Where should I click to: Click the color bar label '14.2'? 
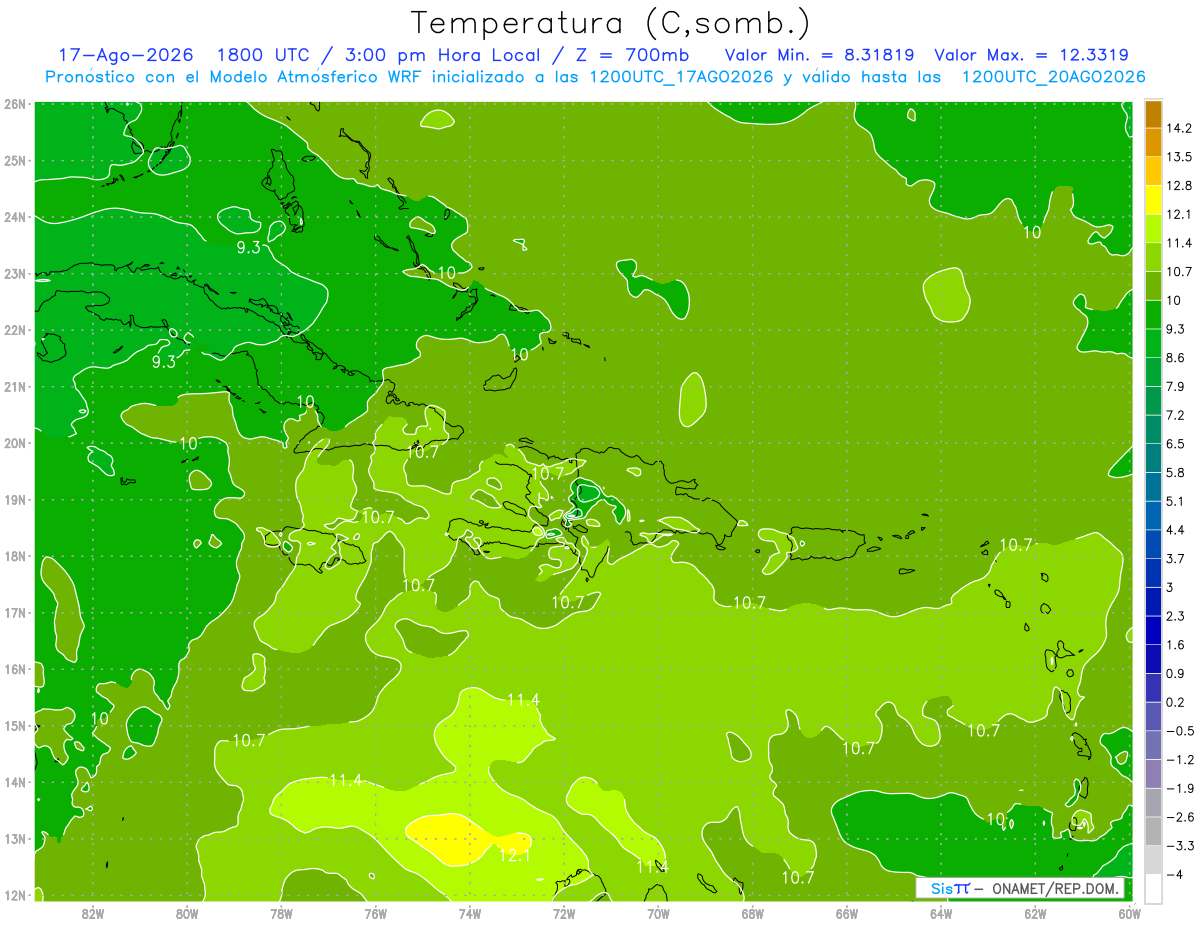pyautogui.click(x=1178, y=128)
